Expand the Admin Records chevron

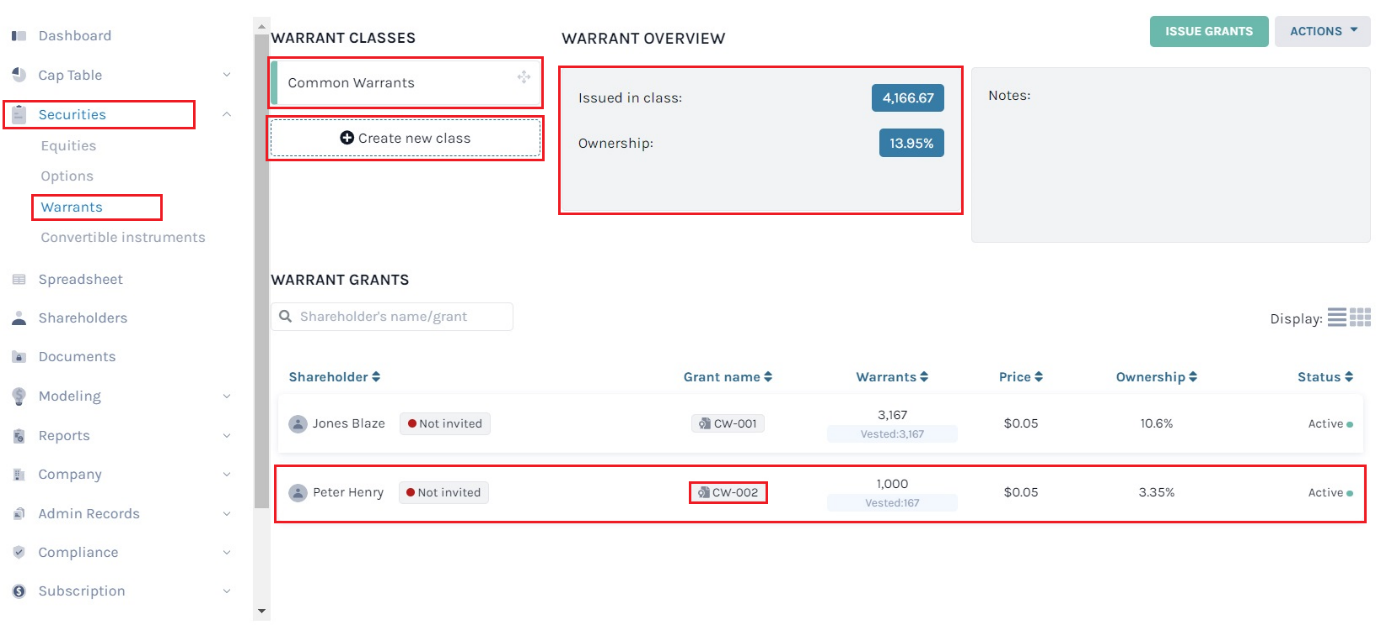pyautogui.click(x=227, y=514)
